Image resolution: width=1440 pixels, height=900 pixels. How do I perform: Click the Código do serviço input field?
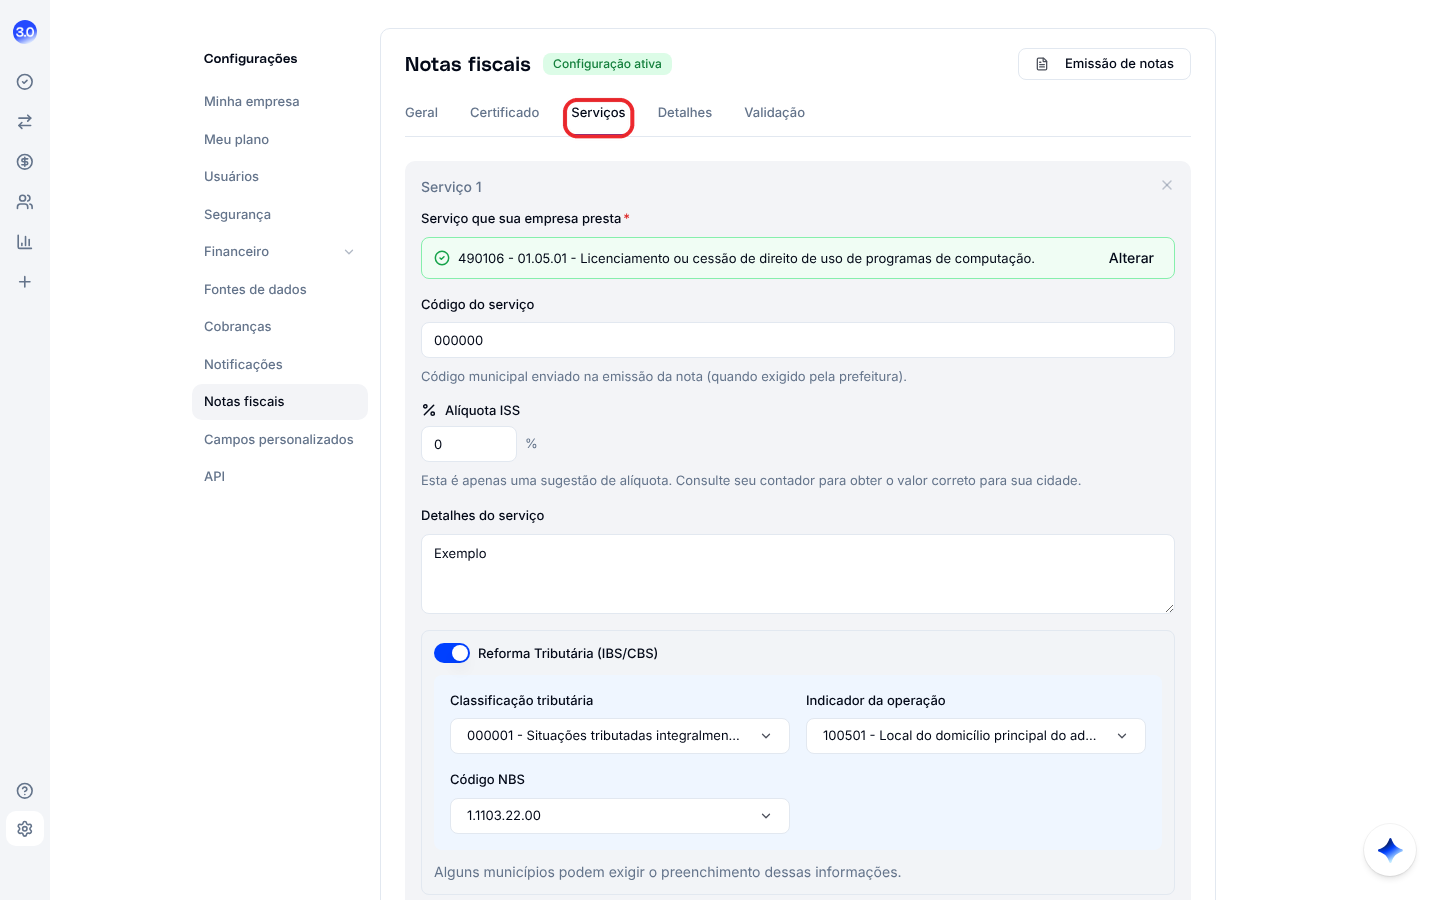pyautogui.click(x=798, y=340)
